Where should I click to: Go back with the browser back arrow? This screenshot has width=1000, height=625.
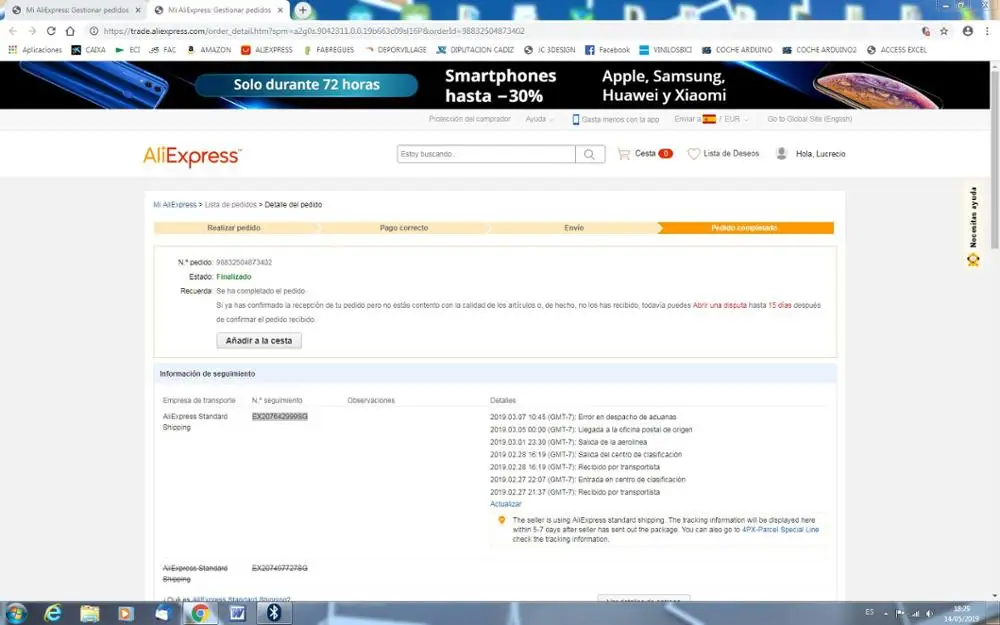point(13,31)
